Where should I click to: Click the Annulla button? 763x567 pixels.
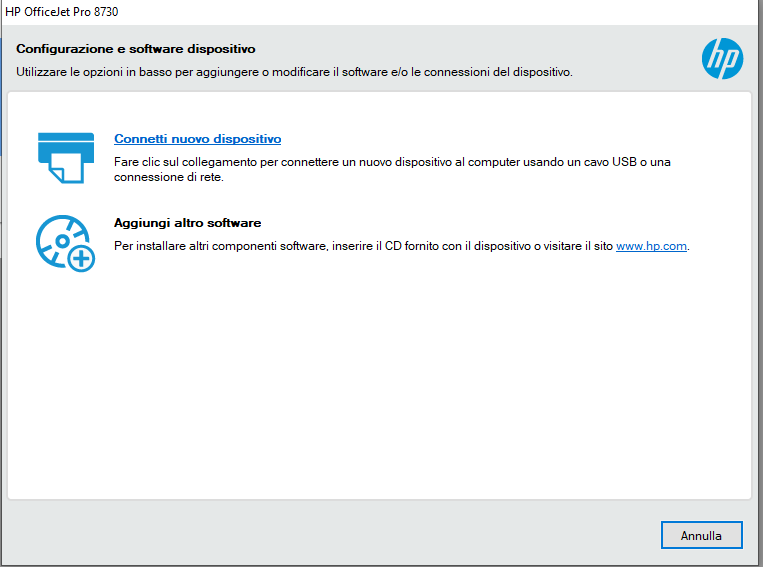tap(701, 535)
